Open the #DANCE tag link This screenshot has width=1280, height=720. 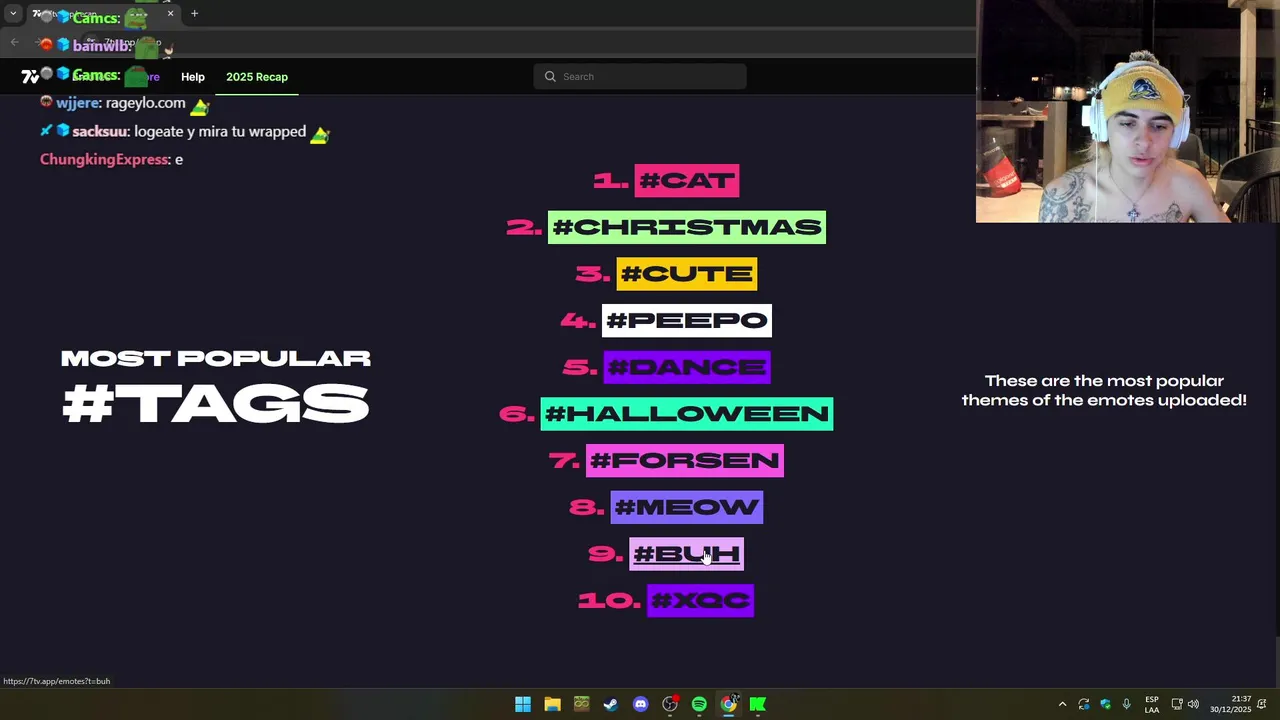tap(687, 367)
